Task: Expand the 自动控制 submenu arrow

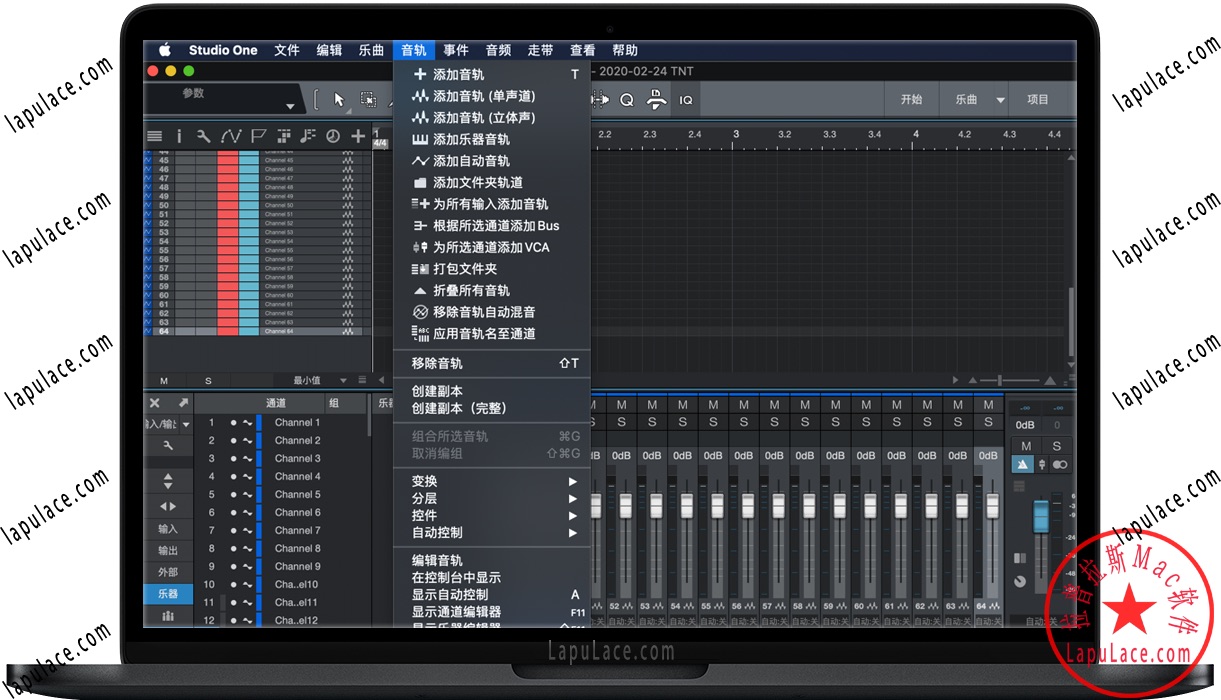Action: coord(573,533)
